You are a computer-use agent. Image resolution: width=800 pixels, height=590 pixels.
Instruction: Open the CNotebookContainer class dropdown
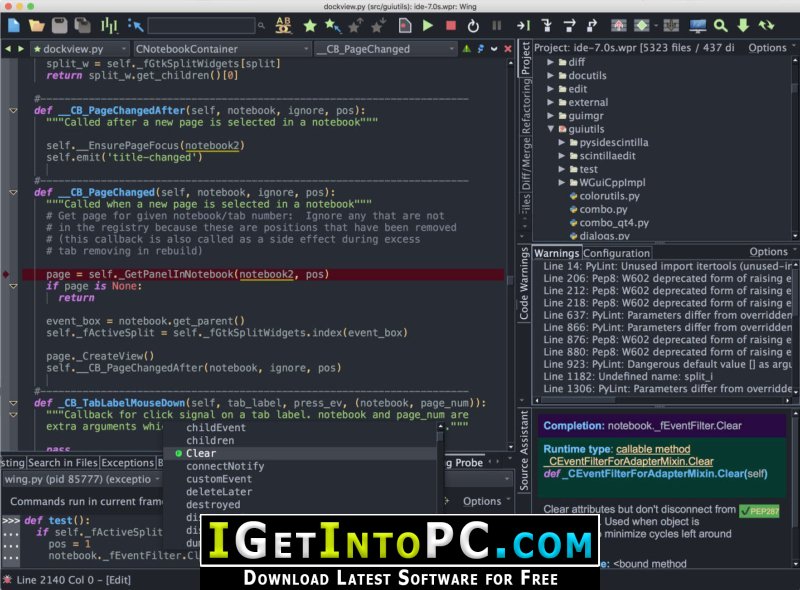(222, 49)
